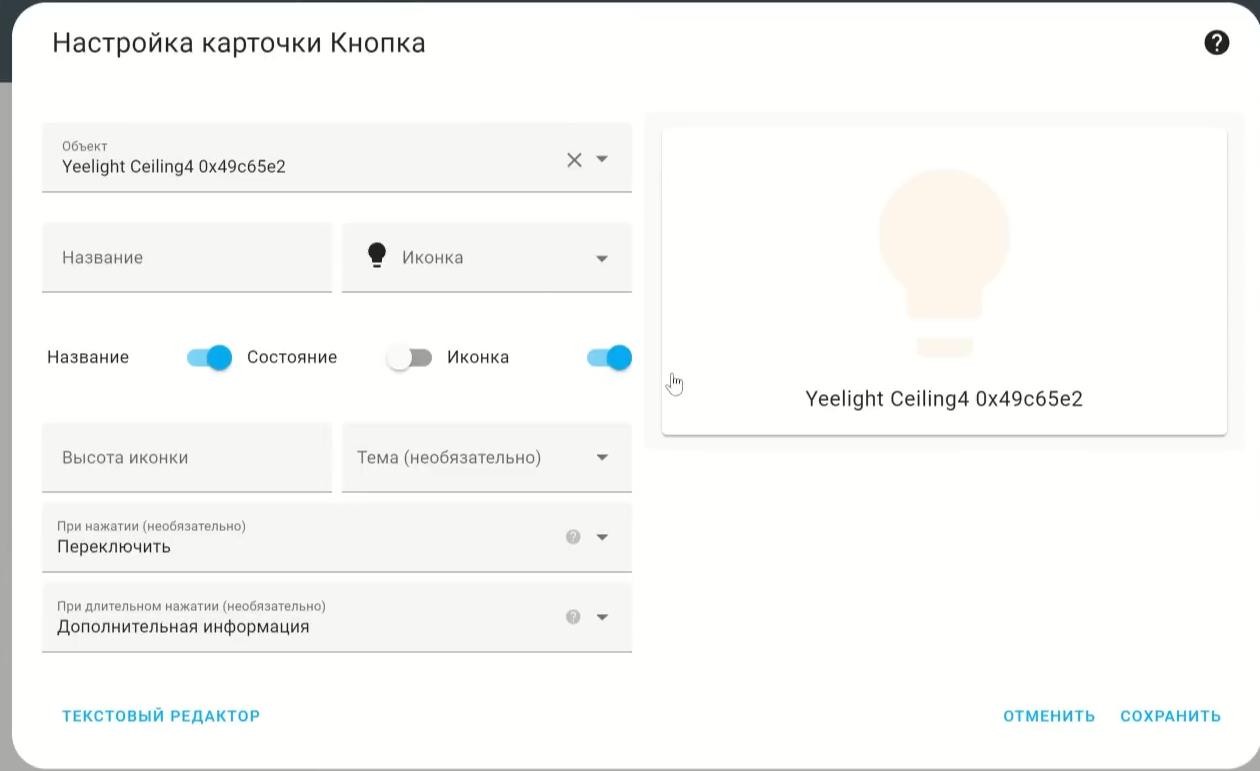Expand the При нажатии action dropdown

click(602, 537)
